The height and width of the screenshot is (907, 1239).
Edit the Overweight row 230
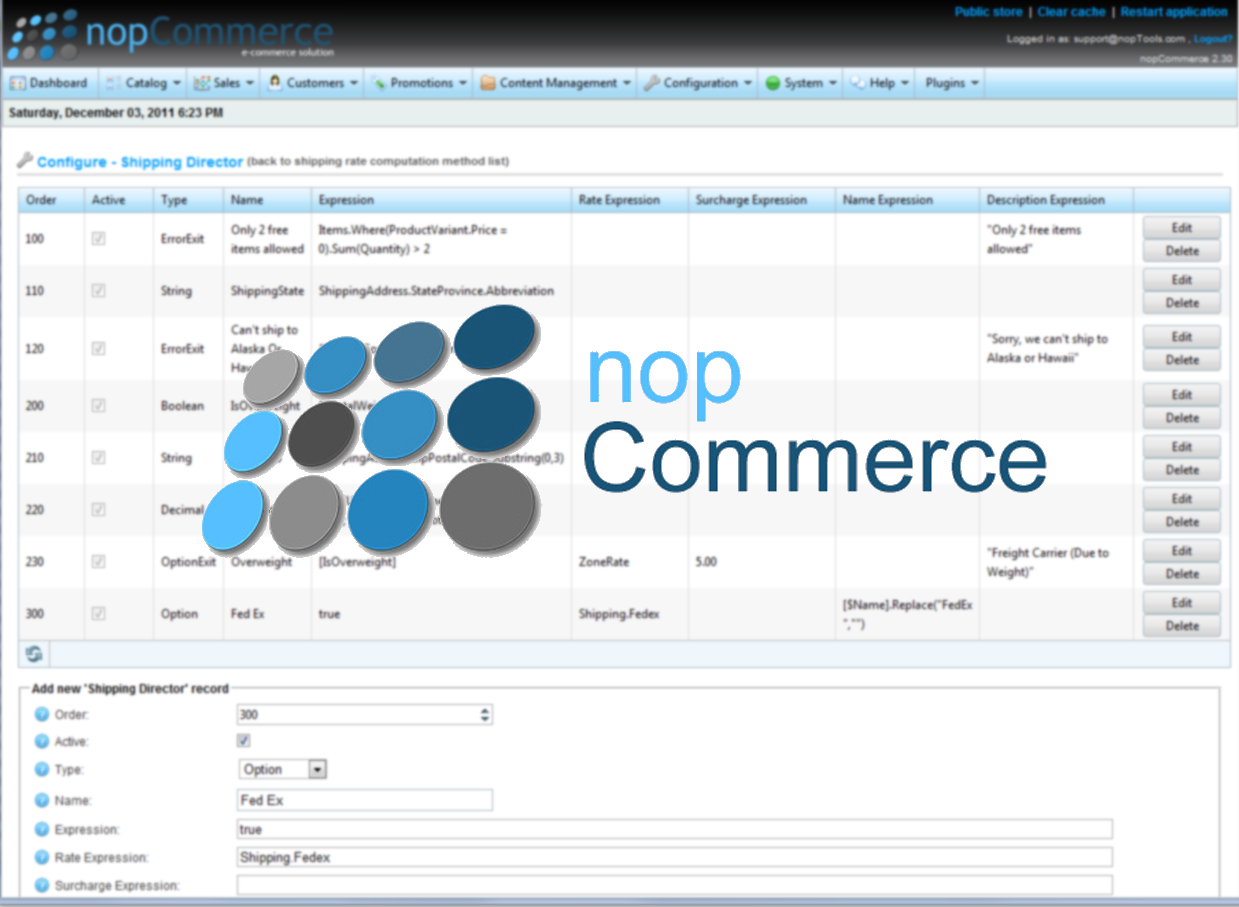1182,551
